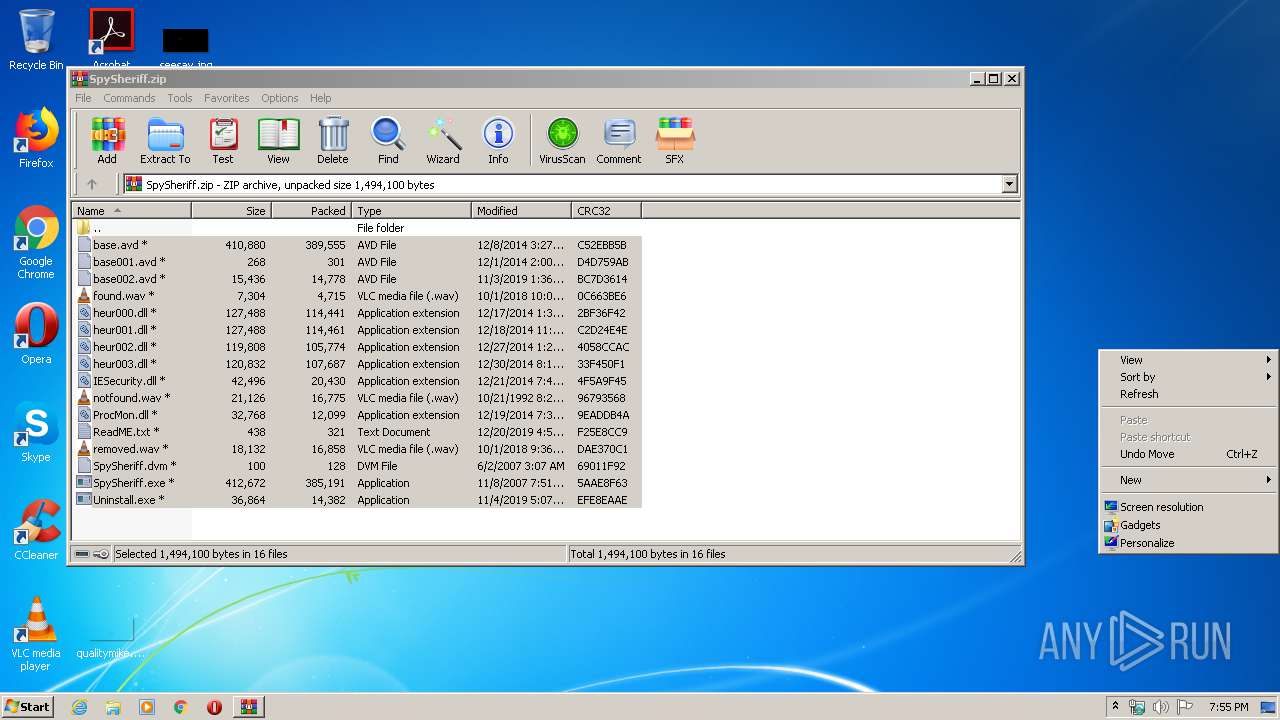
Task: Expand the Sort by submenu
Action: 1188,377
